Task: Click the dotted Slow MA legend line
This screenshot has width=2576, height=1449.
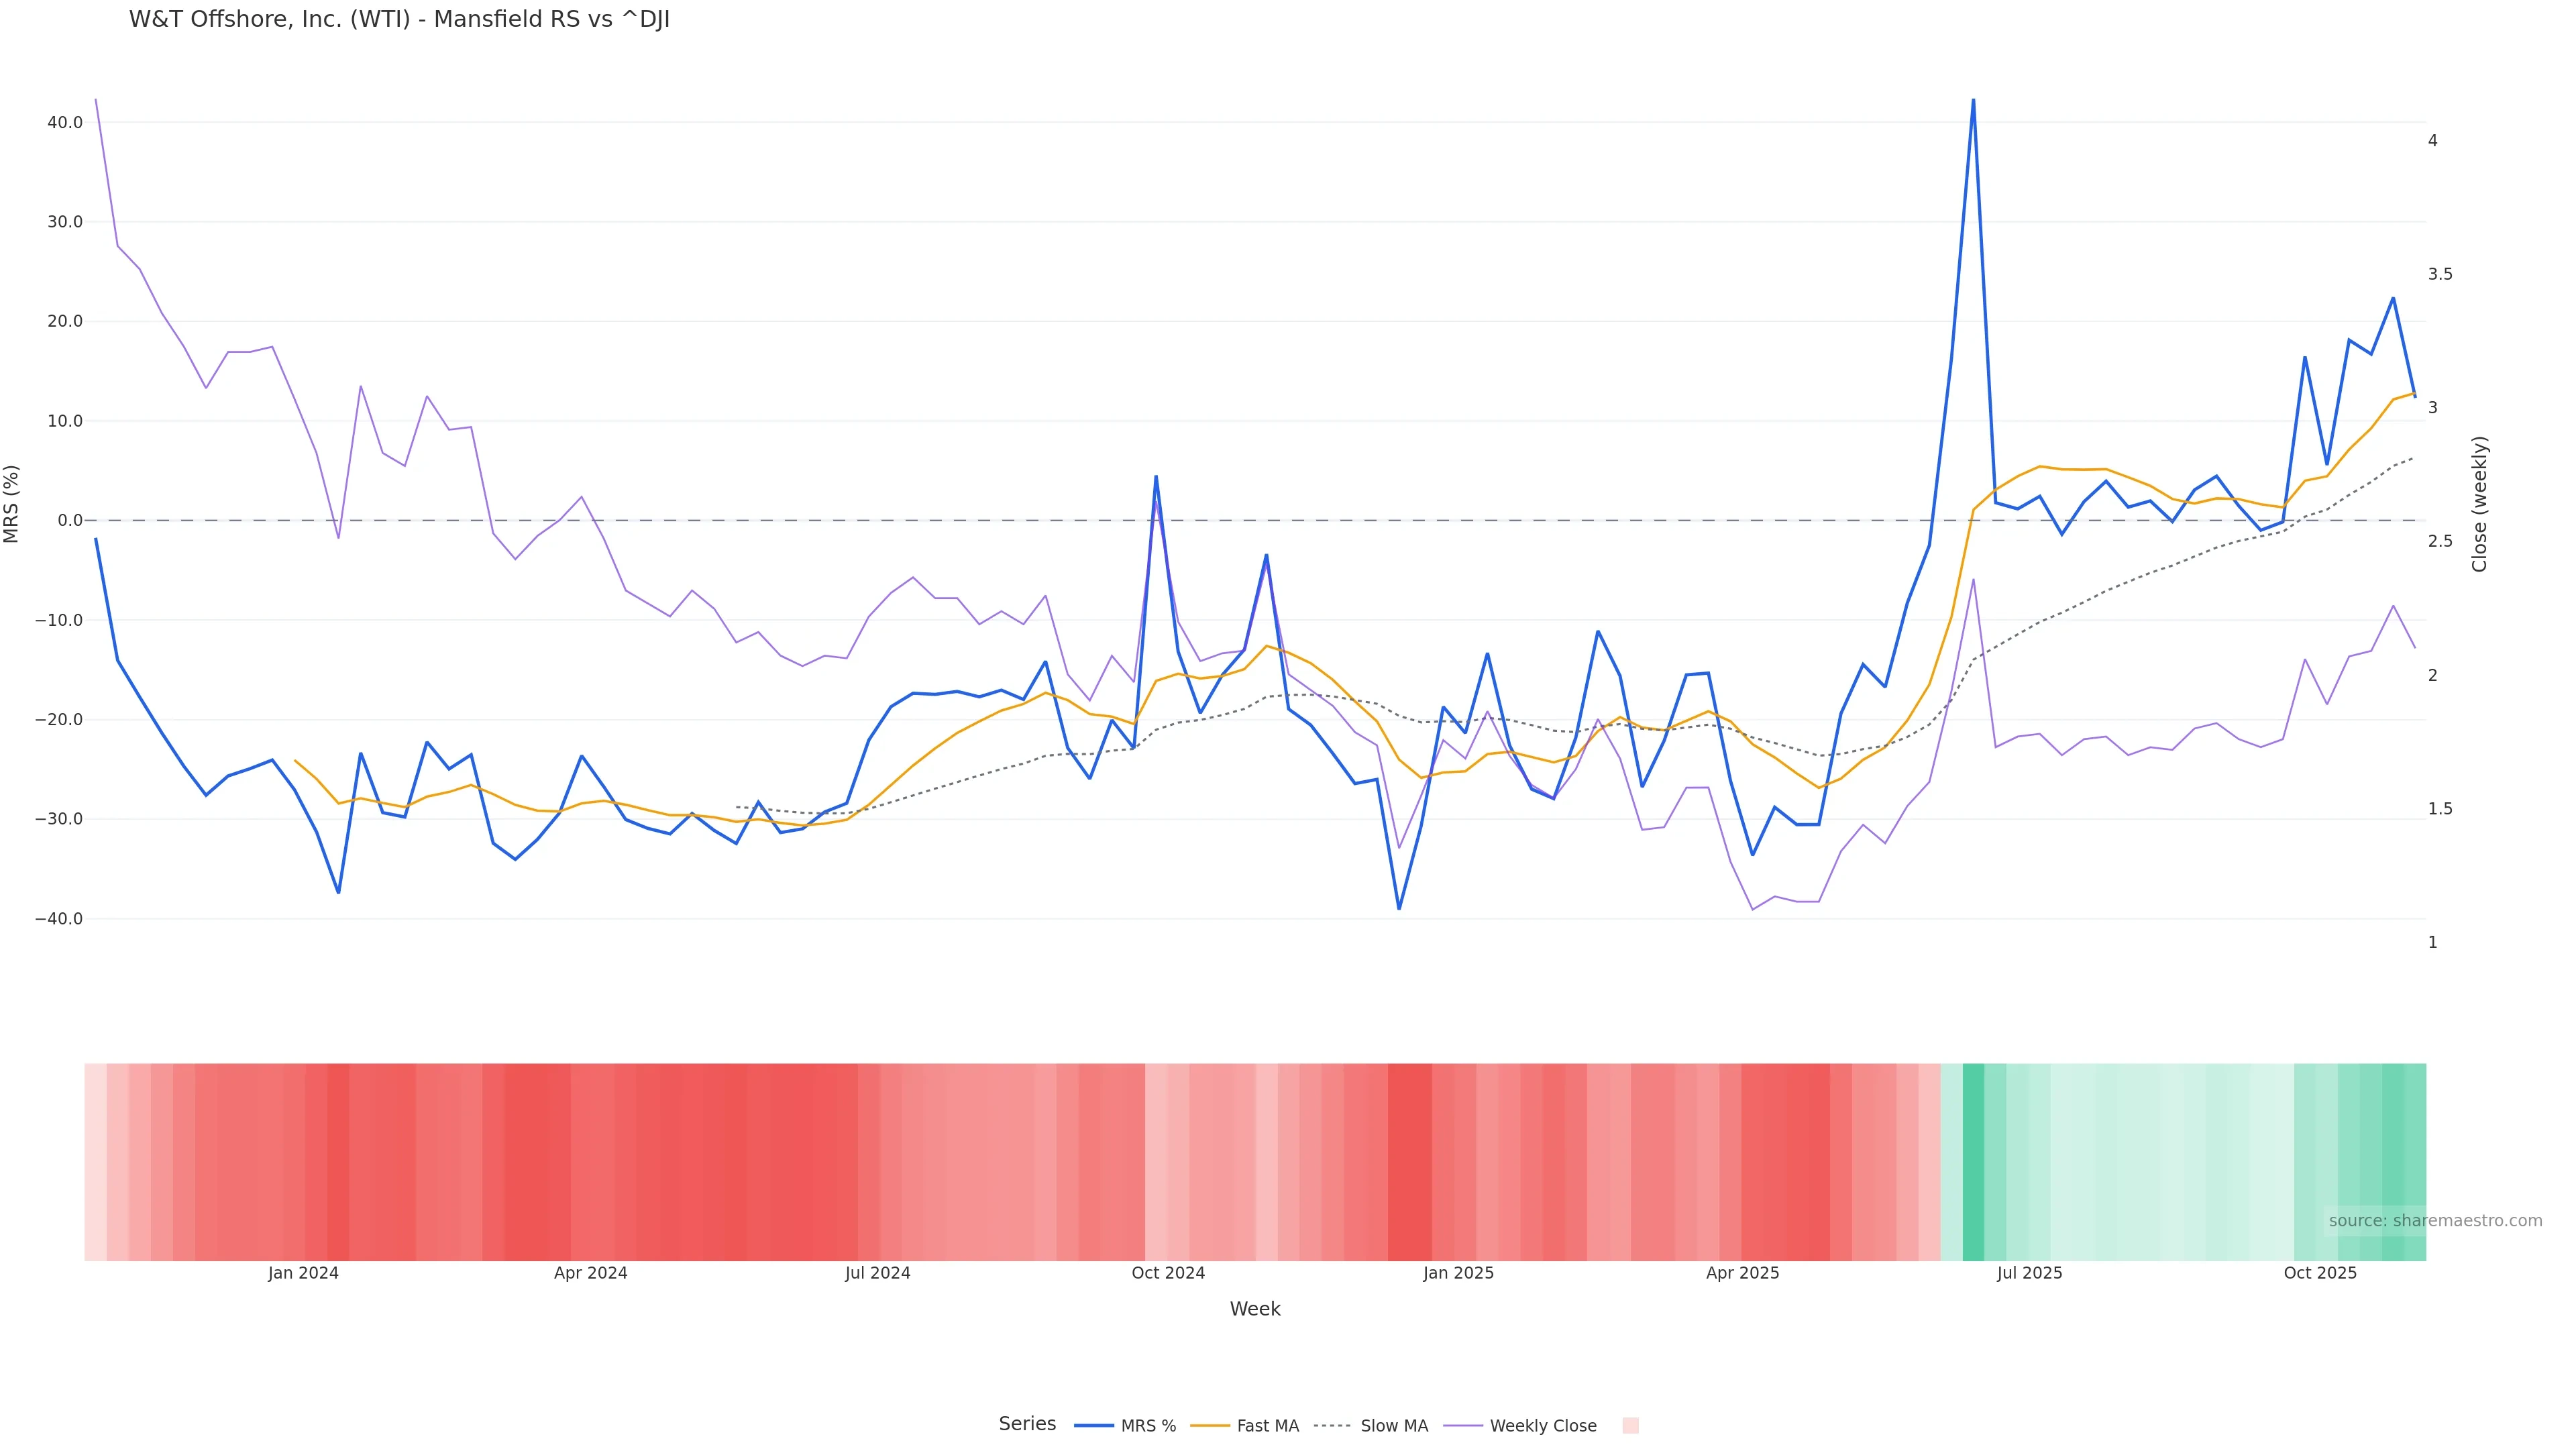Action: [1332, 1426]
